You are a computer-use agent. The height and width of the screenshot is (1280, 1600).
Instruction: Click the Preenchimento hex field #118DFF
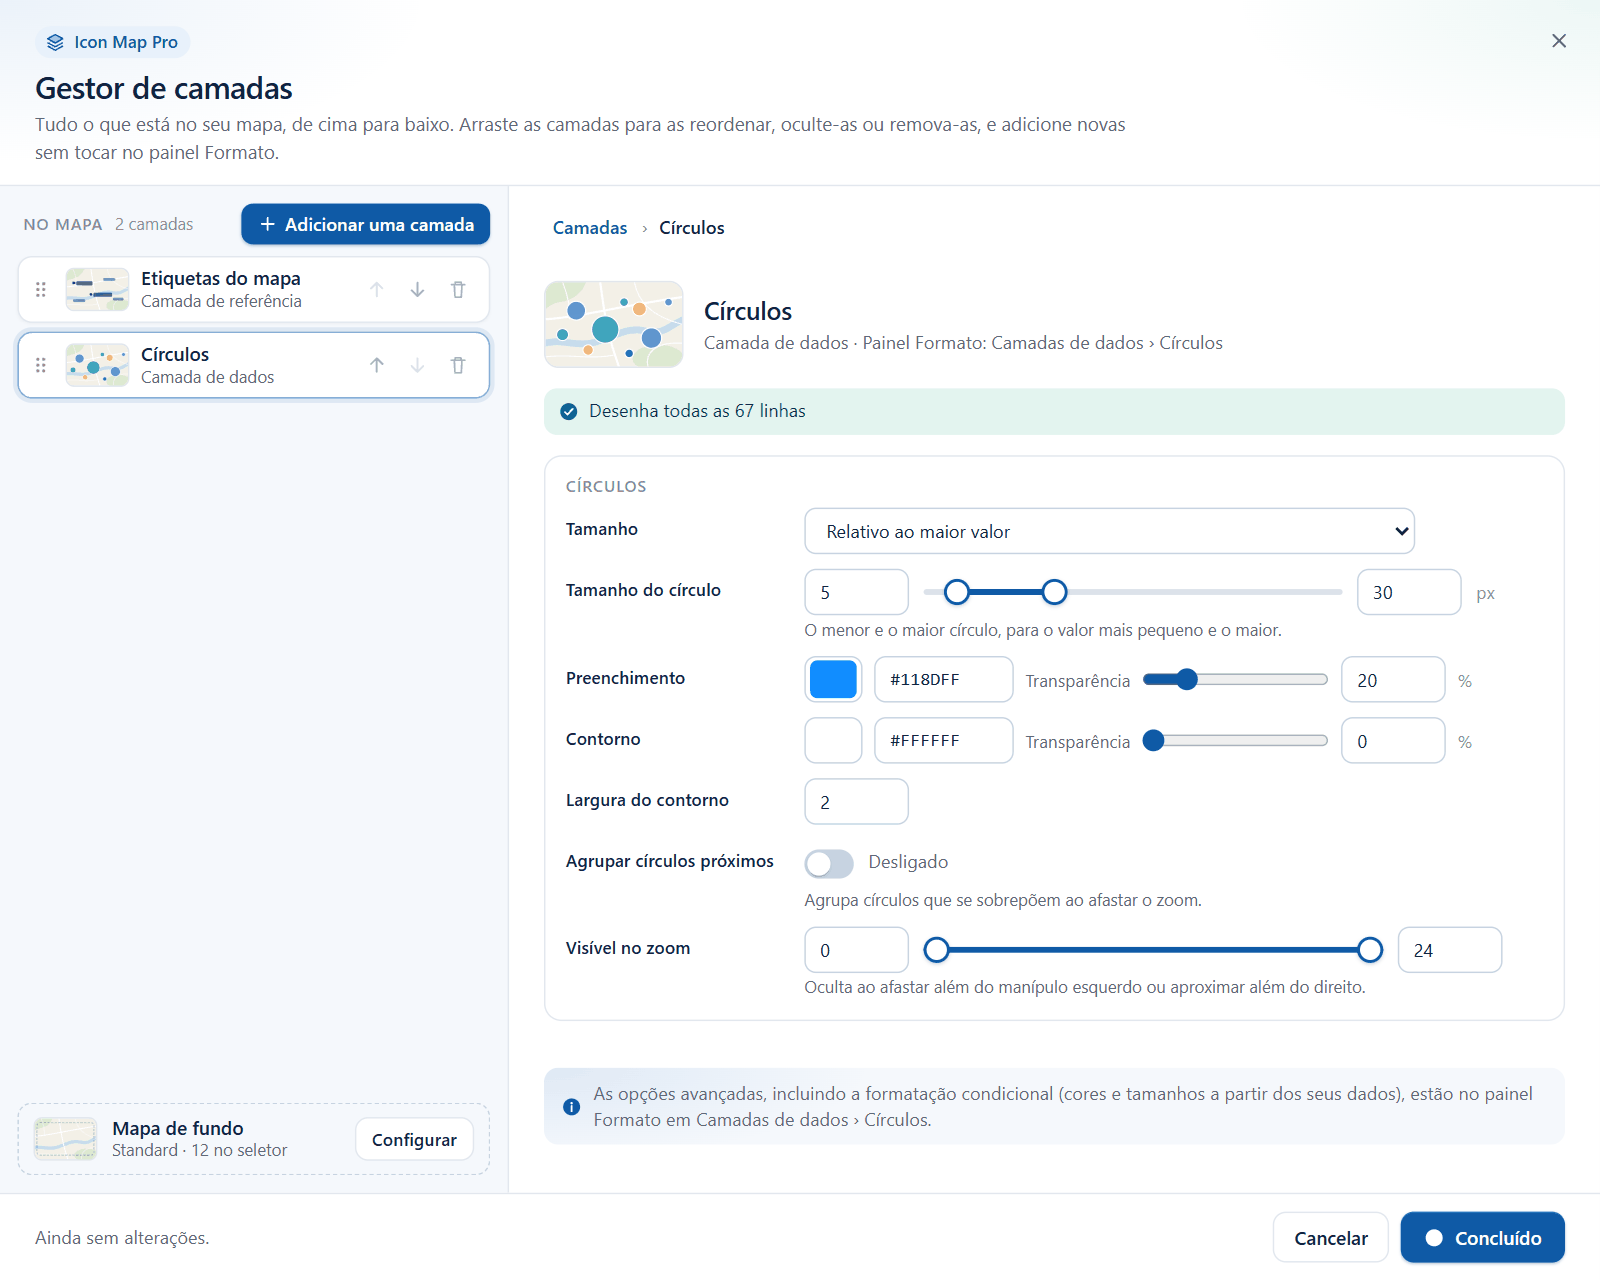pos(944,680)
